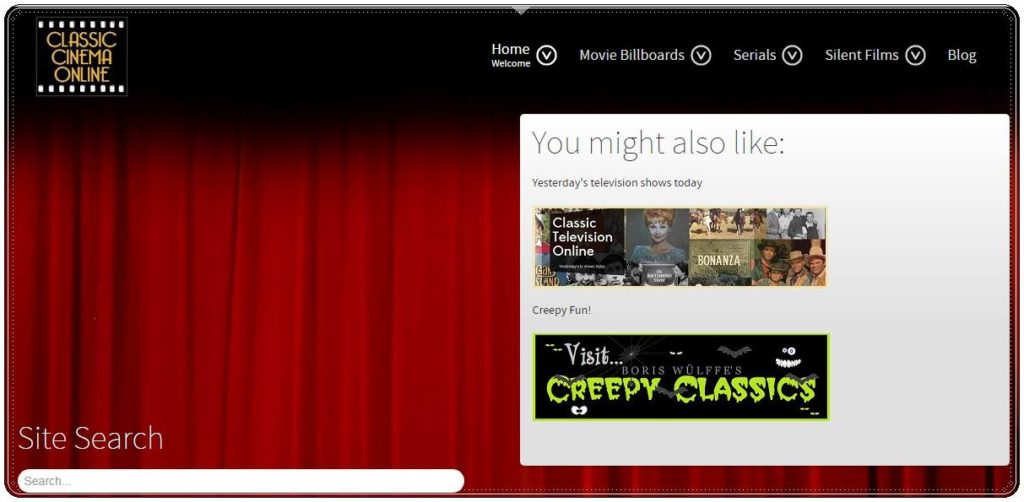Click the "Creepy Fun!" caption
1024x502 pixels.
pos(562,310)
